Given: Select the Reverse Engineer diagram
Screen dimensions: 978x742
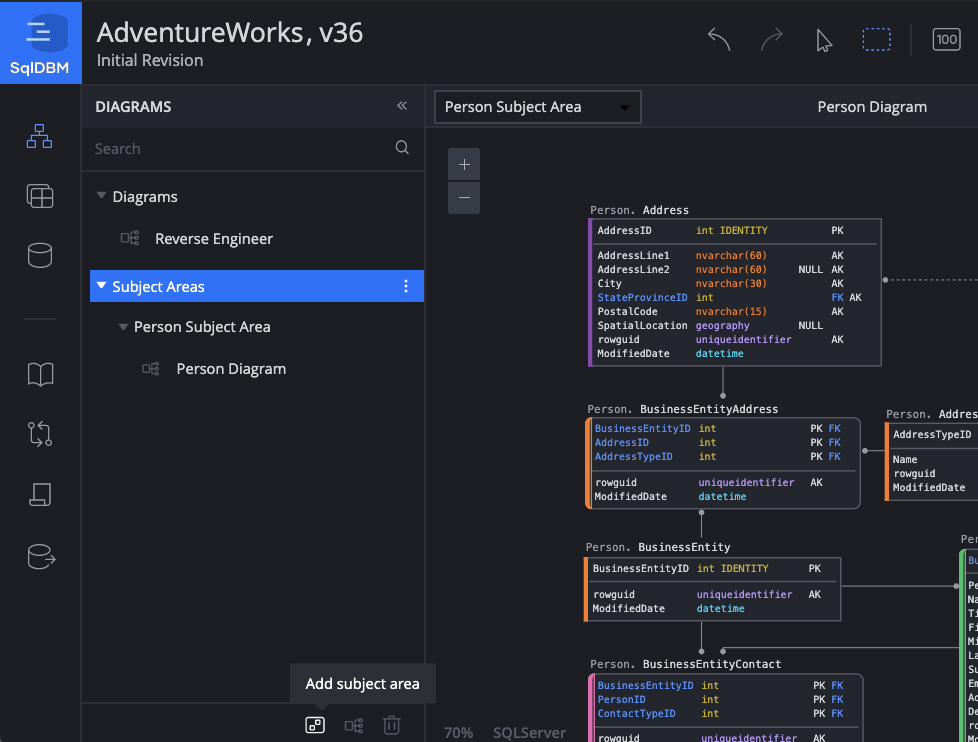Looking at the screenshot, I should click(213, 239).
